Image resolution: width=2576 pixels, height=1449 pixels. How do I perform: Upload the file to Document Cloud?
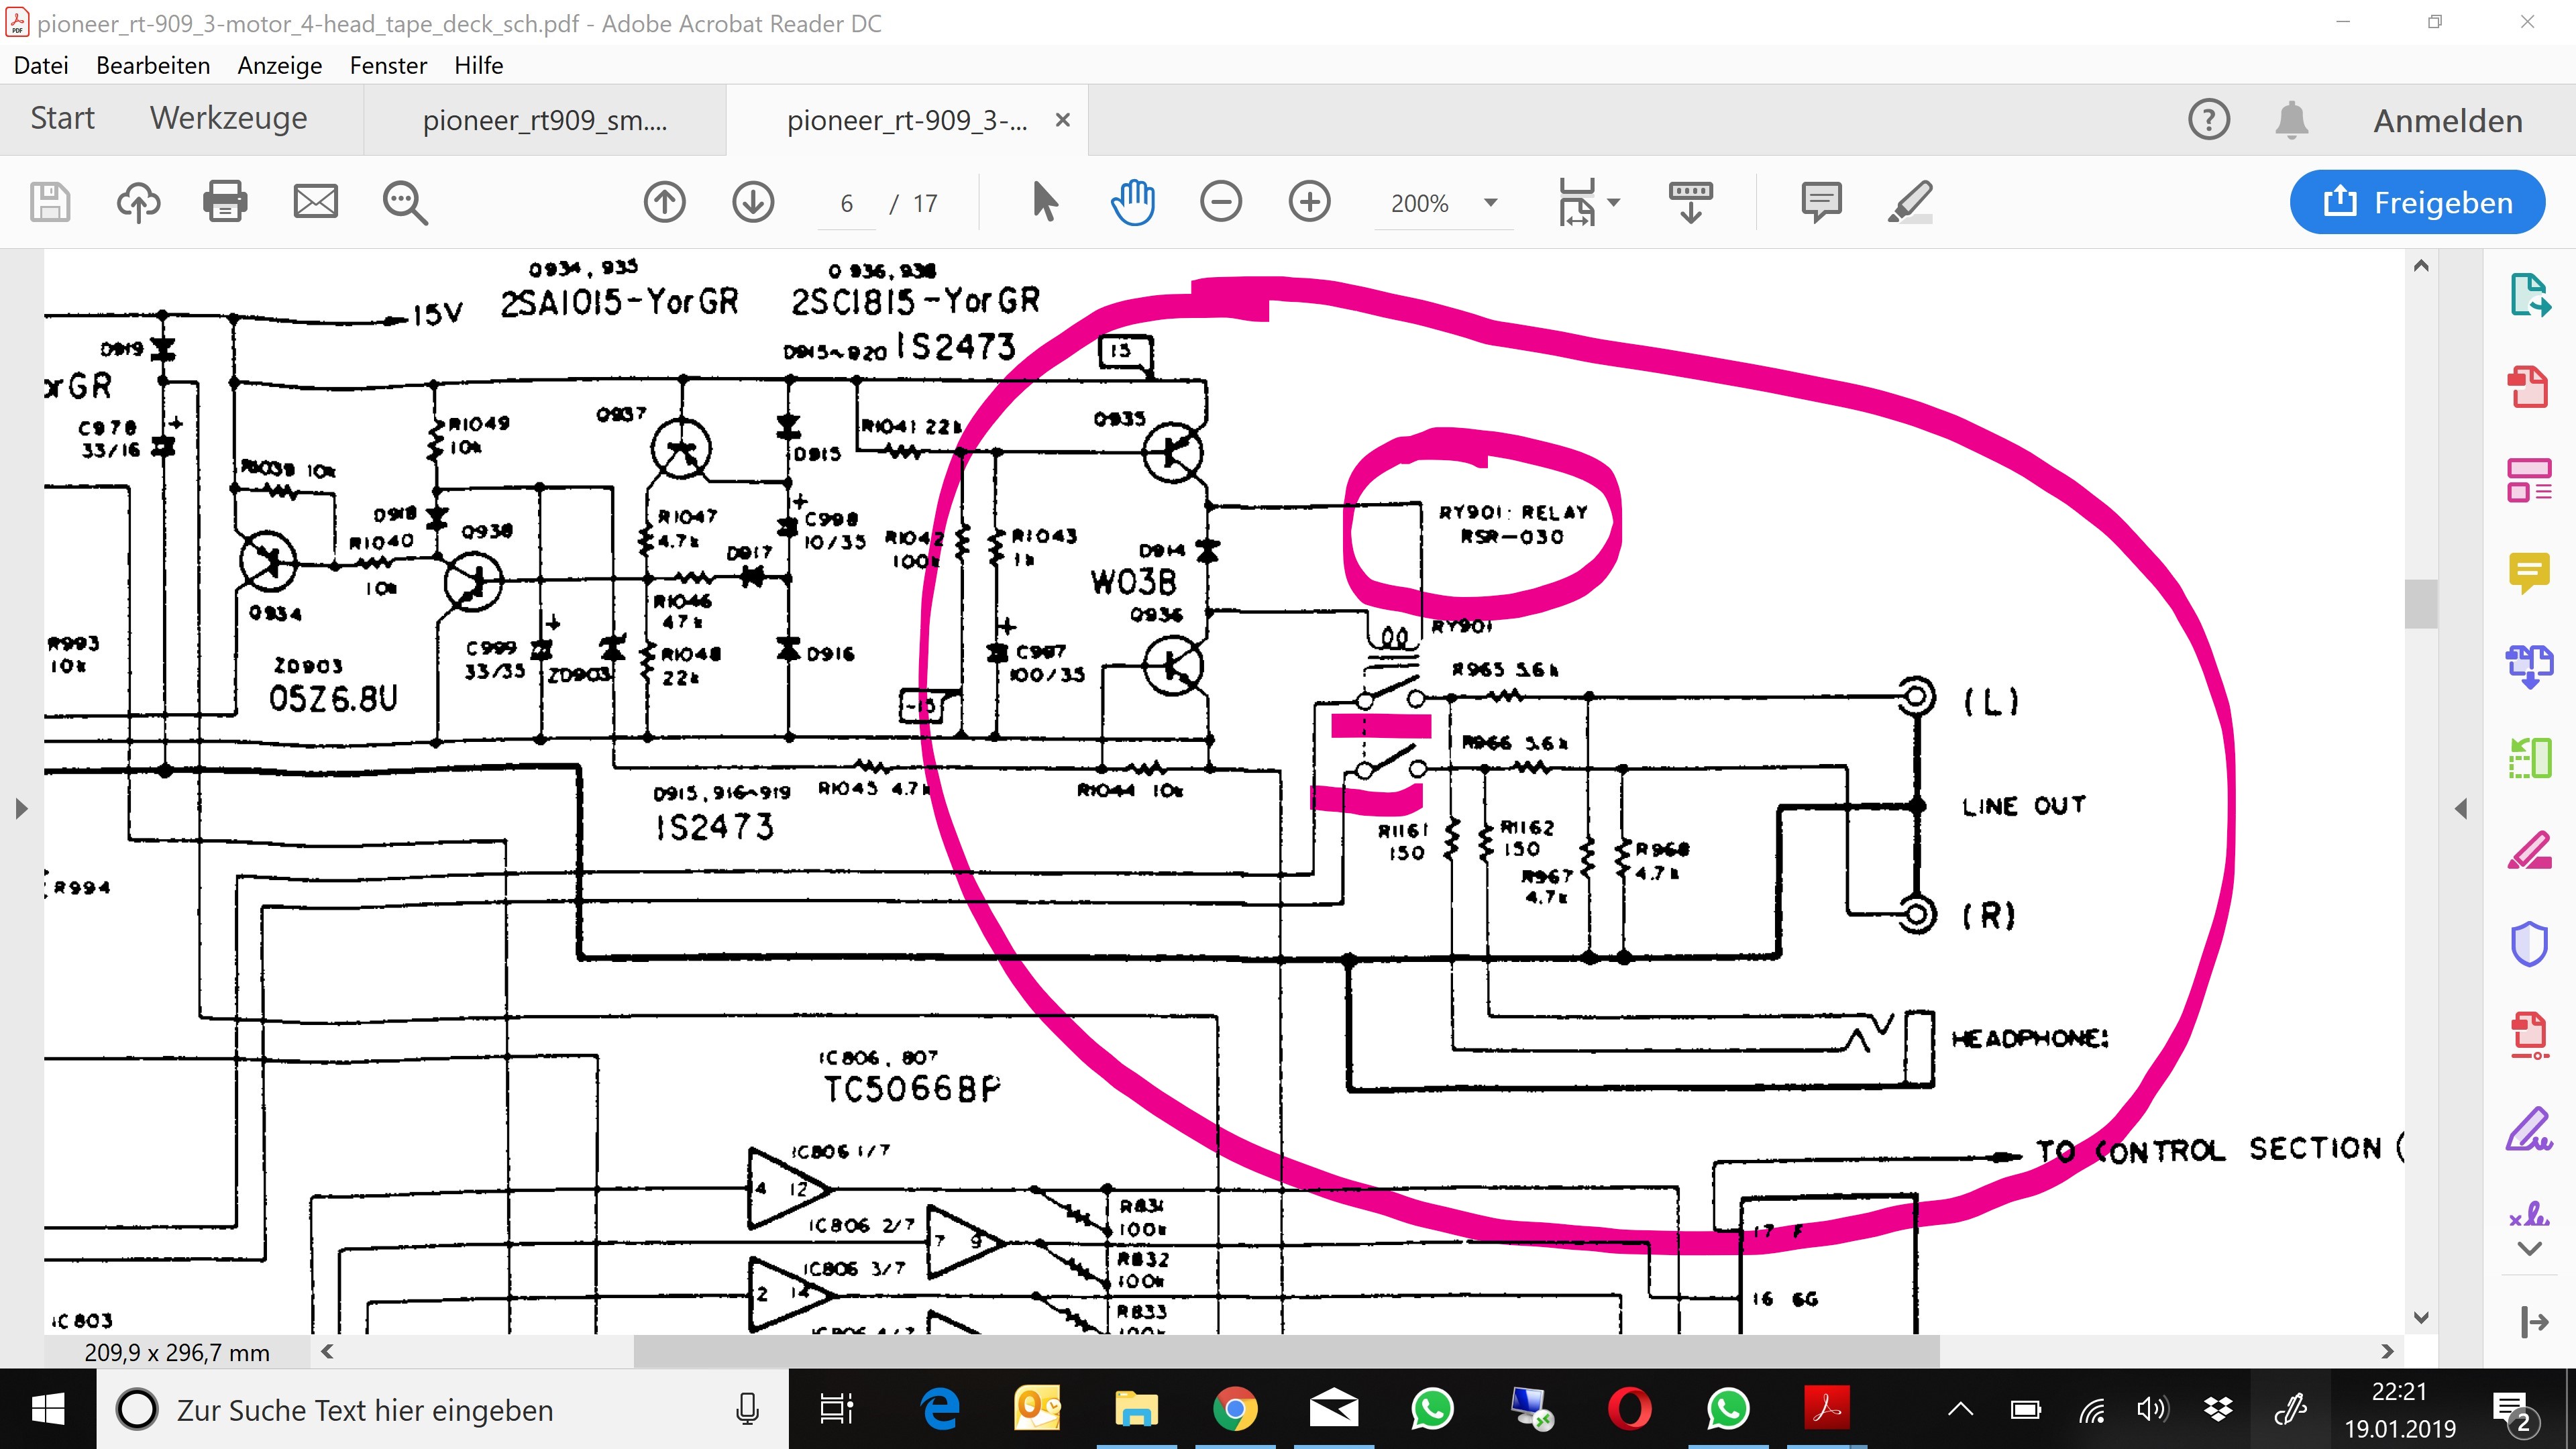138,202
